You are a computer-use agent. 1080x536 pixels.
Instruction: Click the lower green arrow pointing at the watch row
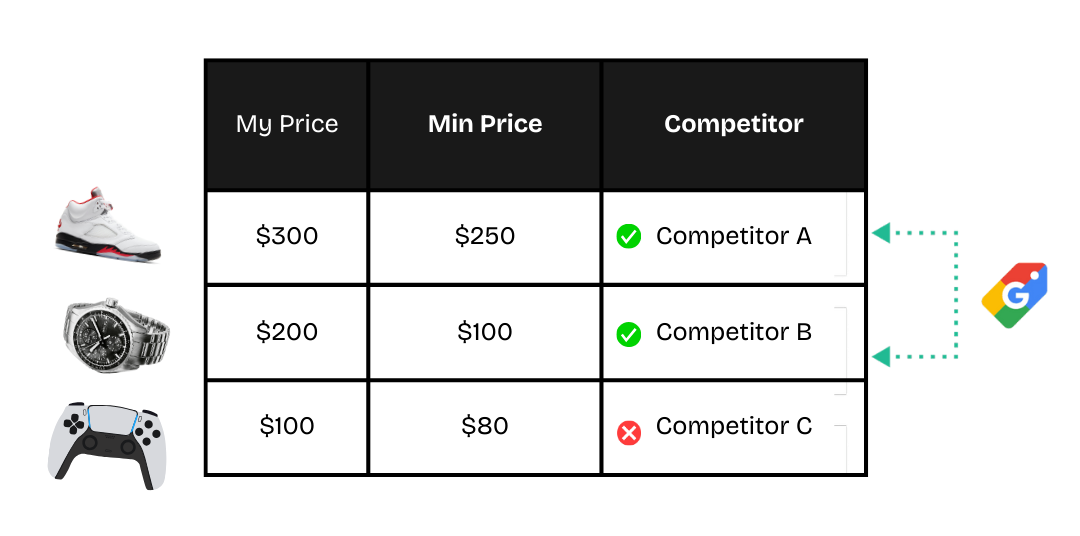coord(880,356)
